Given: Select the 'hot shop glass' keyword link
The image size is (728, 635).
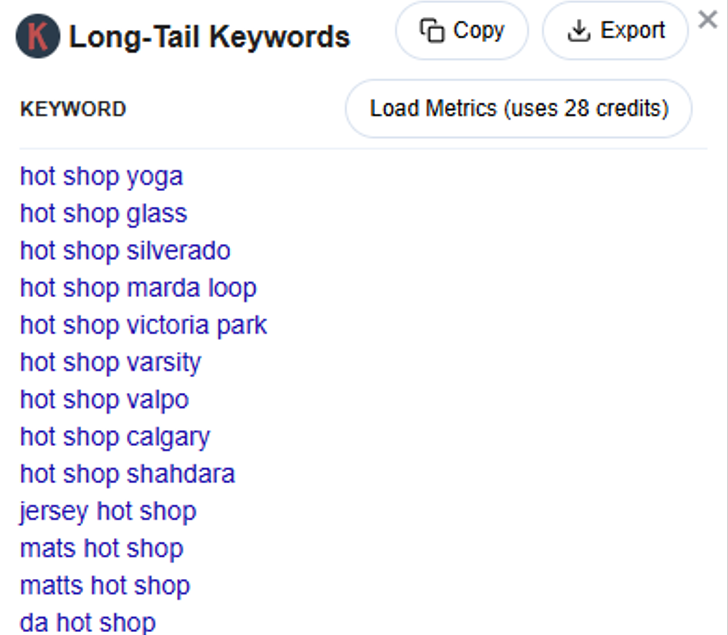Looking at the screenshot, I should (103, 214).
